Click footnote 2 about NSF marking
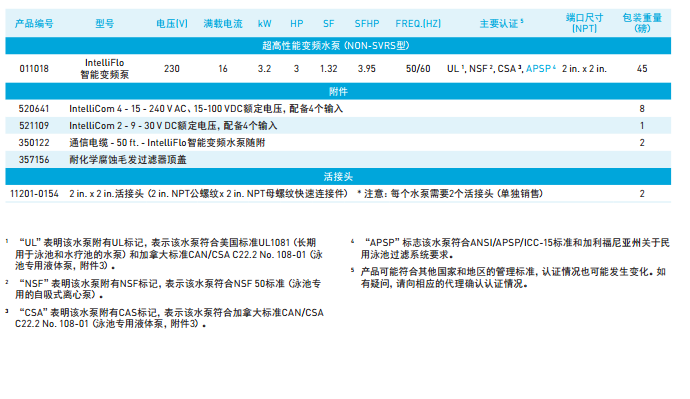Viewport: 690px width, 399px height. [x=163, y=289]
